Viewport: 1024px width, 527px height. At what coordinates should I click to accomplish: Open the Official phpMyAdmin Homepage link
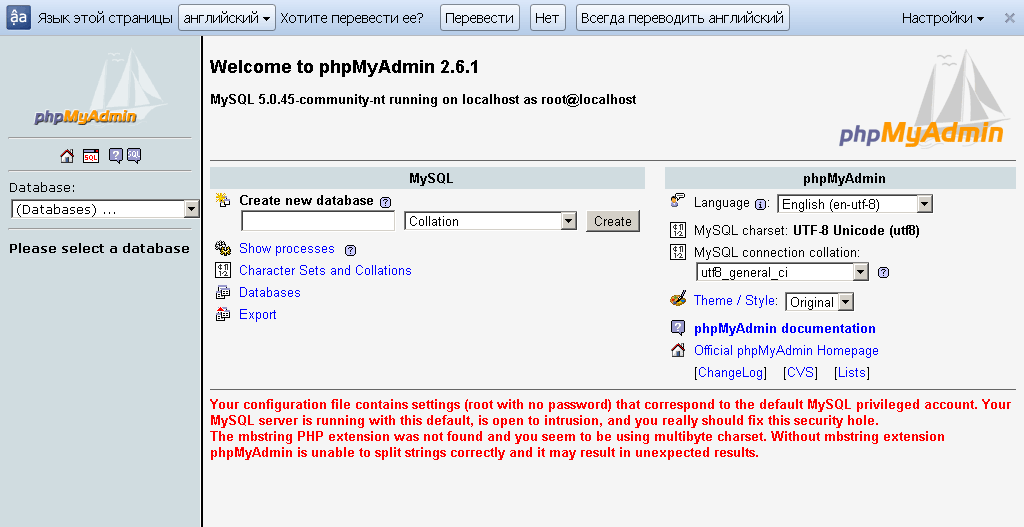786,351
